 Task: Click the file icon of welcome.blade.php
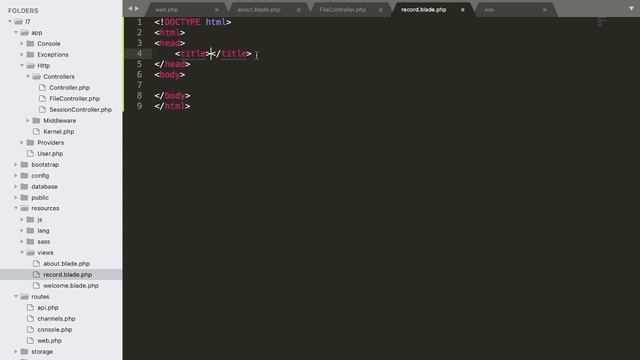[36, 286]
